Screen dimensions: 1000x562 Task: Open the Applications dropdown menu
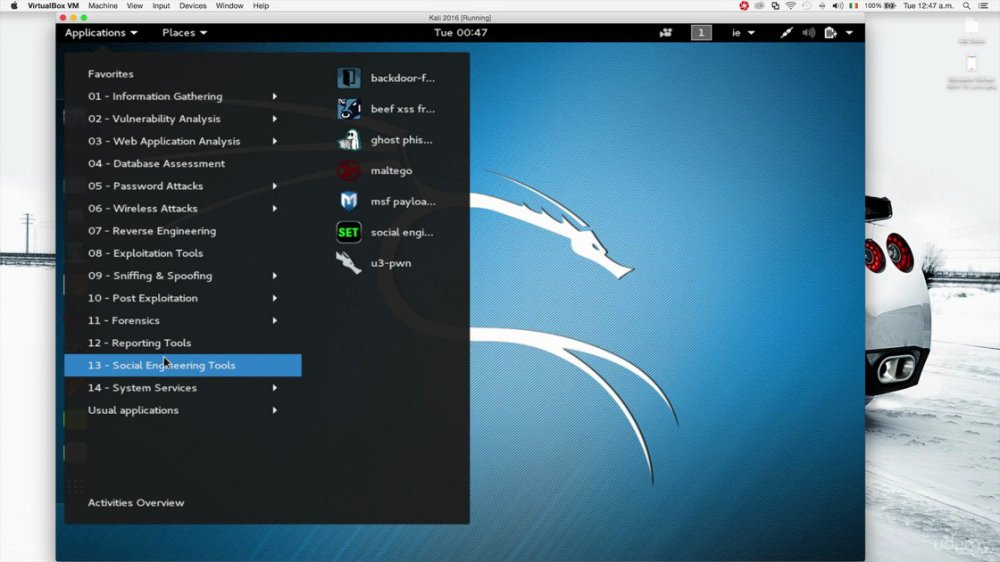pyautogui.click(x=101, y=33)
